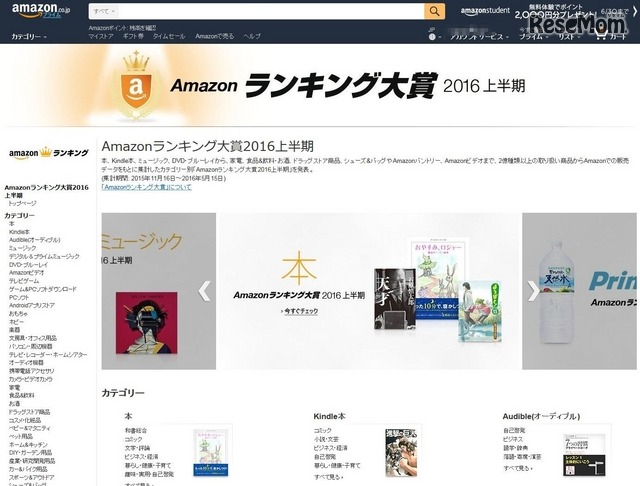The image size is (640, 486).
Task: Open the Audible audiobook cover thumbnail
Action: (584, 455)
